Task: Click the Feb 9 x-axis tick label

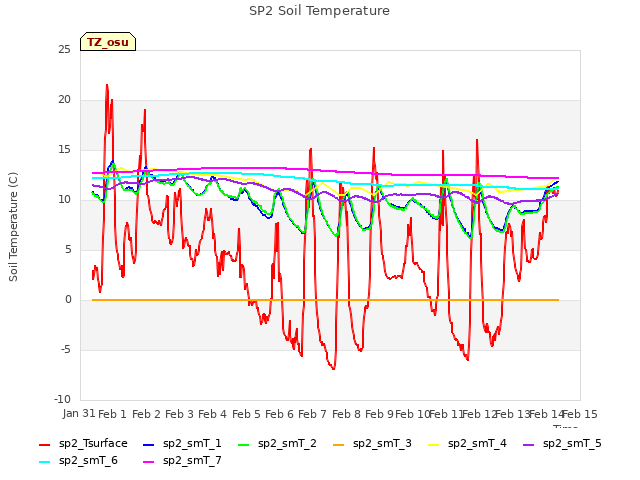Action: click(x=379, y=414)
